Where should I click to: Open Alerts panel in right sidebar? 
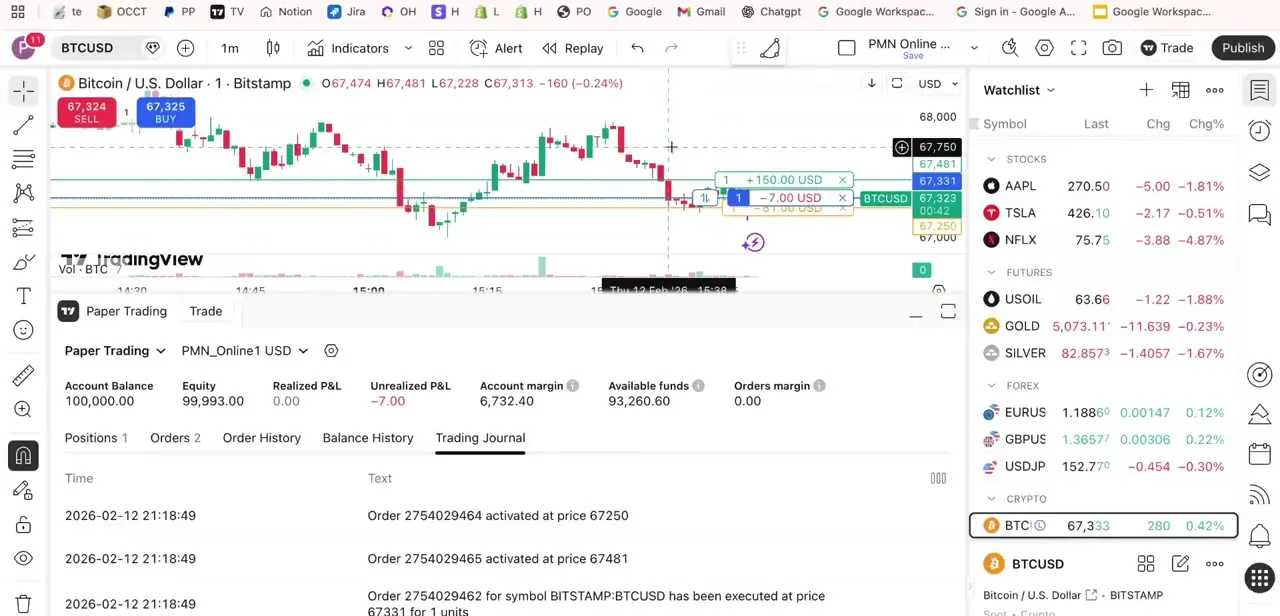tap(1259, 131)
